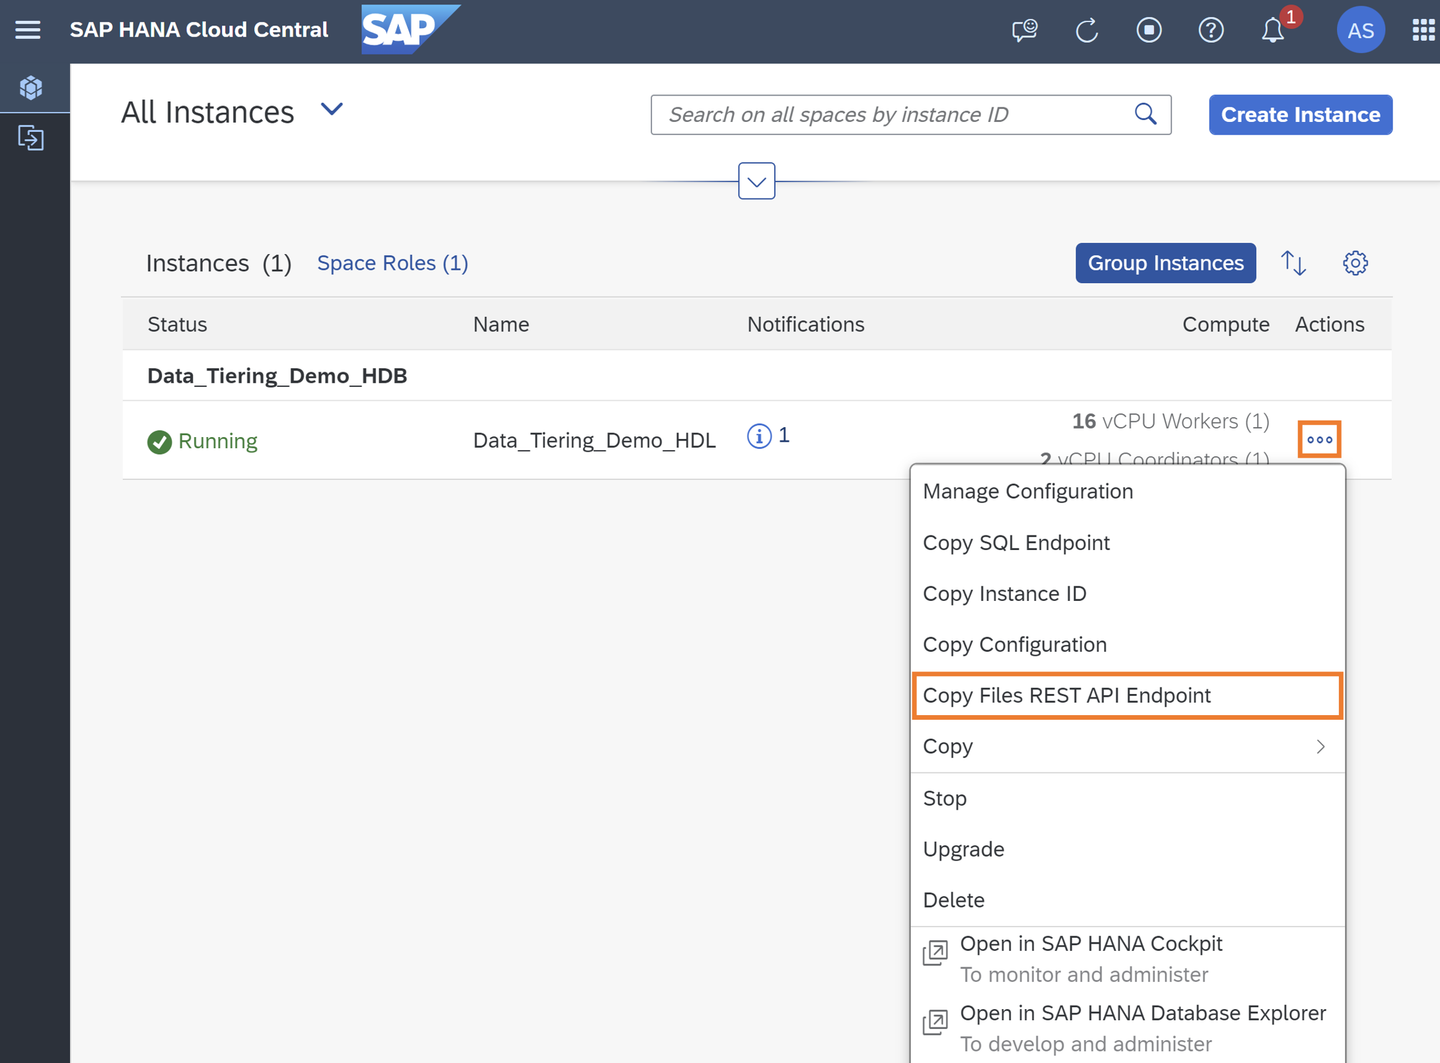
Task: Click the Name column header
Action: pyautogui.click(x=501, y=324)
